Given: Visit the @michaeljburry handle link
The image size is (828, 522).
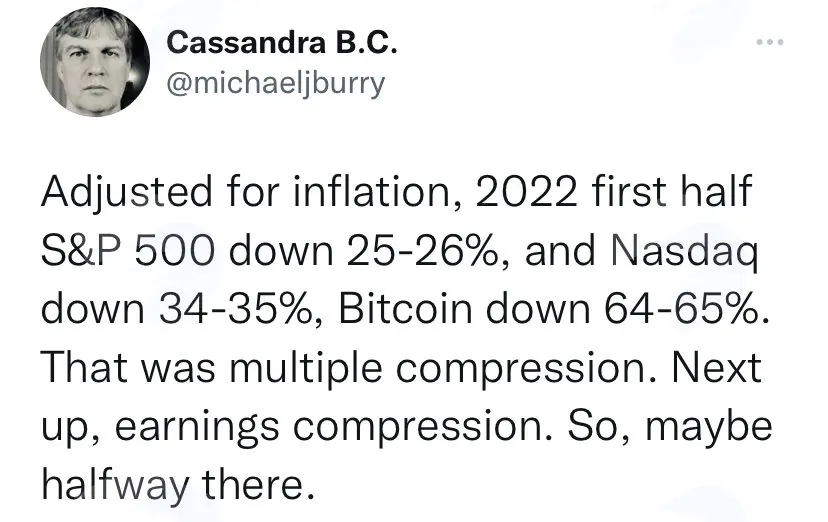Looking at the screenshot, I should pos(276,84).
